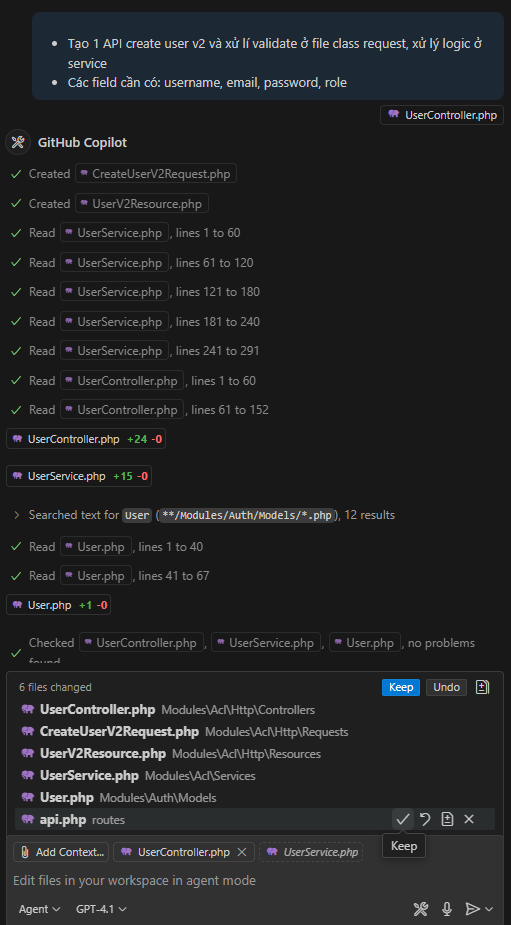Open the GPT-4.1 model picker
The width and height of the screenshot is (511, 925).
pos(101,909)
